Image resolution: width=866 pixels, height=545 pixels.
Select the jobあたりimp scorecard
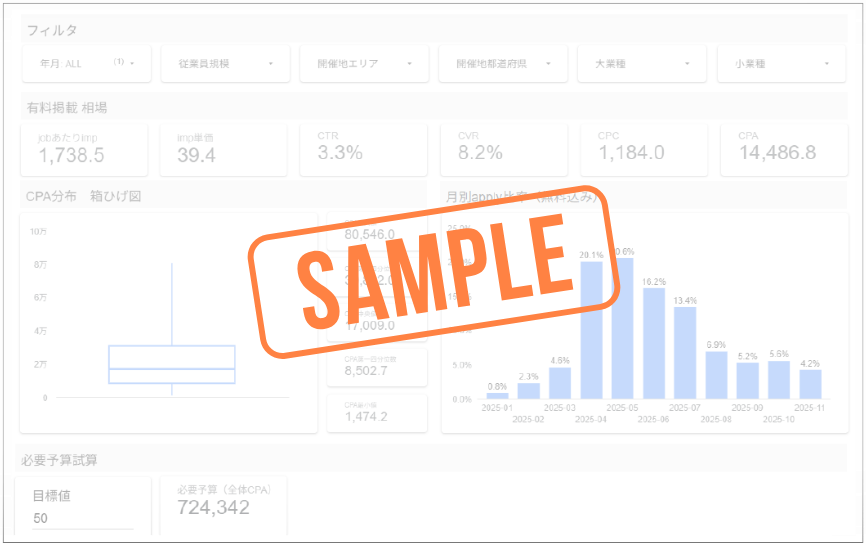pos(84,148)
